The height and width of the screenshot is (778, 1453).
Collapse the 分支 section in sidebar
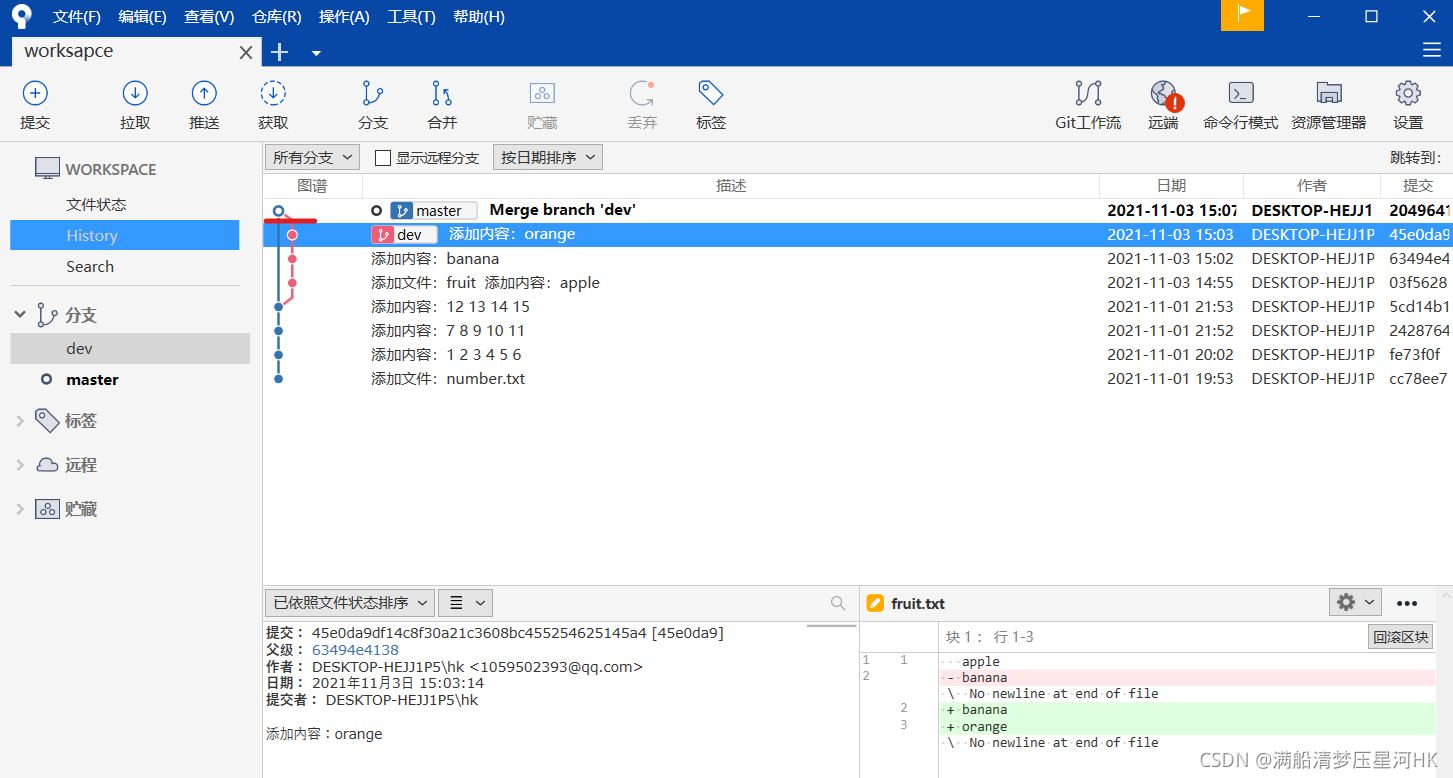[x=19, y=315]
